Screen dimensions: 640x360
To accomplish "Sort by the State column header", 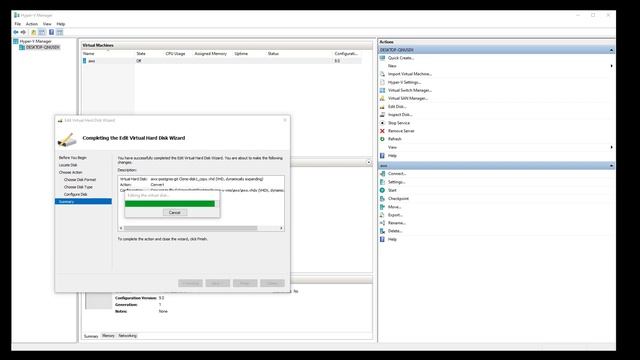I will [x=141, y=53].
